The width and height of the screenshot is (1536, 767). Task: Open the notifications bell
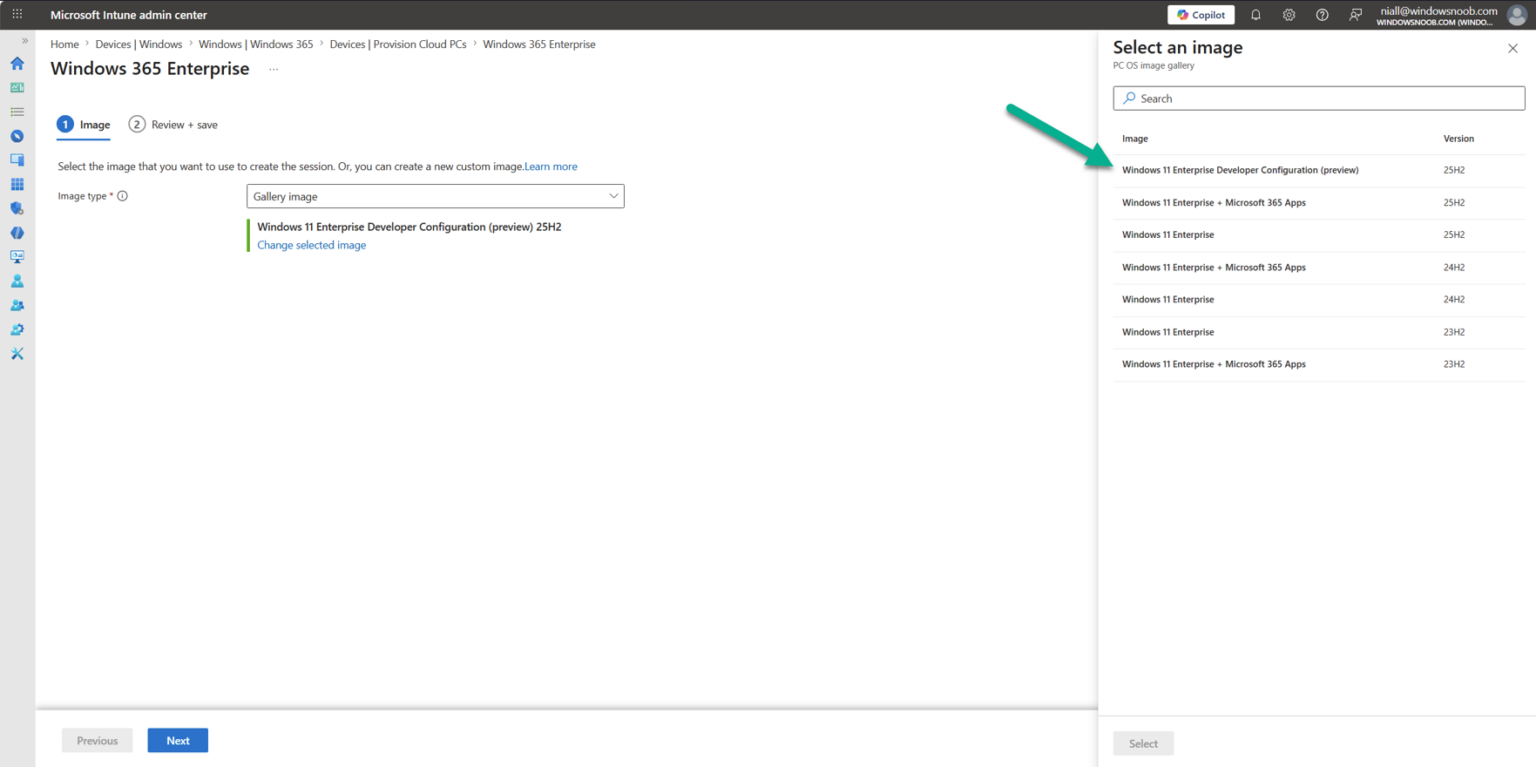tap(1256, 15)
